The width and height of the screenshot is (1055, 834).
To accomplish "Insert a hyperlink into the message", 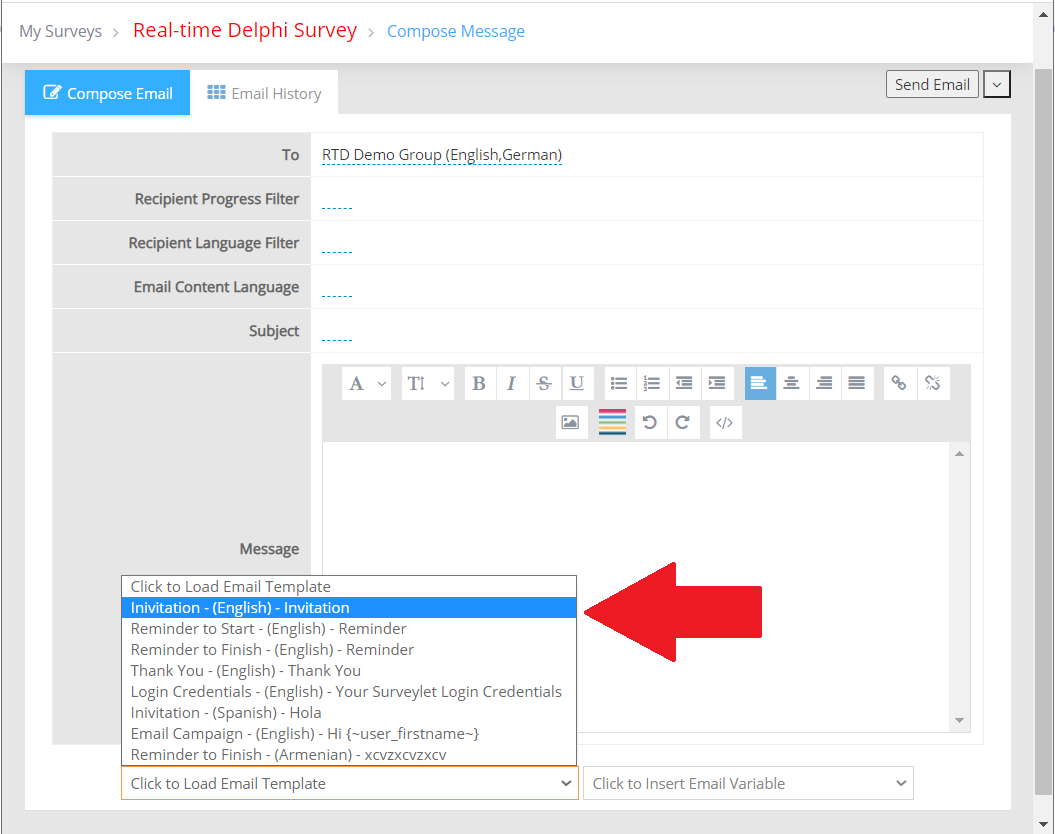I will tap(899, 384).
